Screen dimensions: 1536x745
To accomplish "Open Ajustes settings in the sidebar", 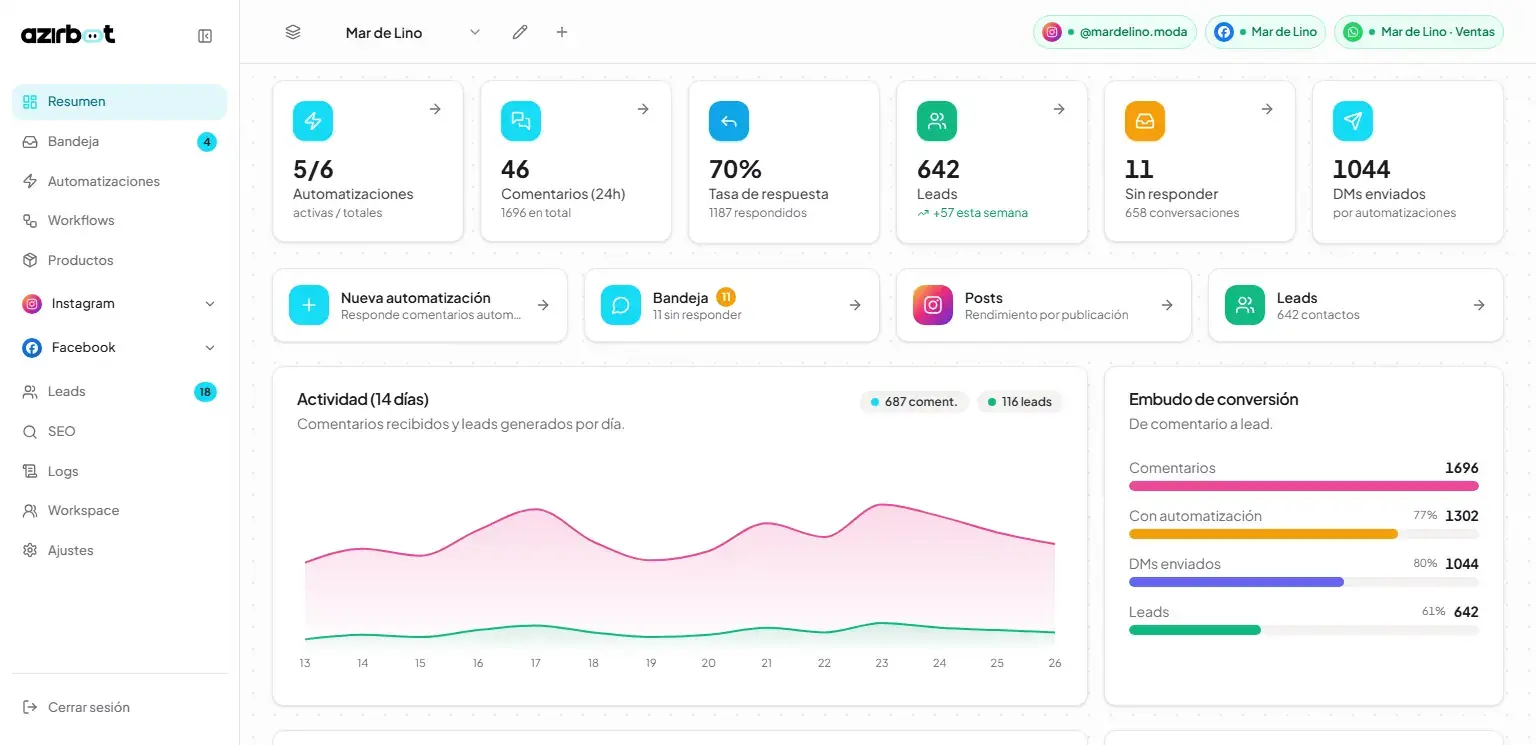I will (x=120, y=551).
